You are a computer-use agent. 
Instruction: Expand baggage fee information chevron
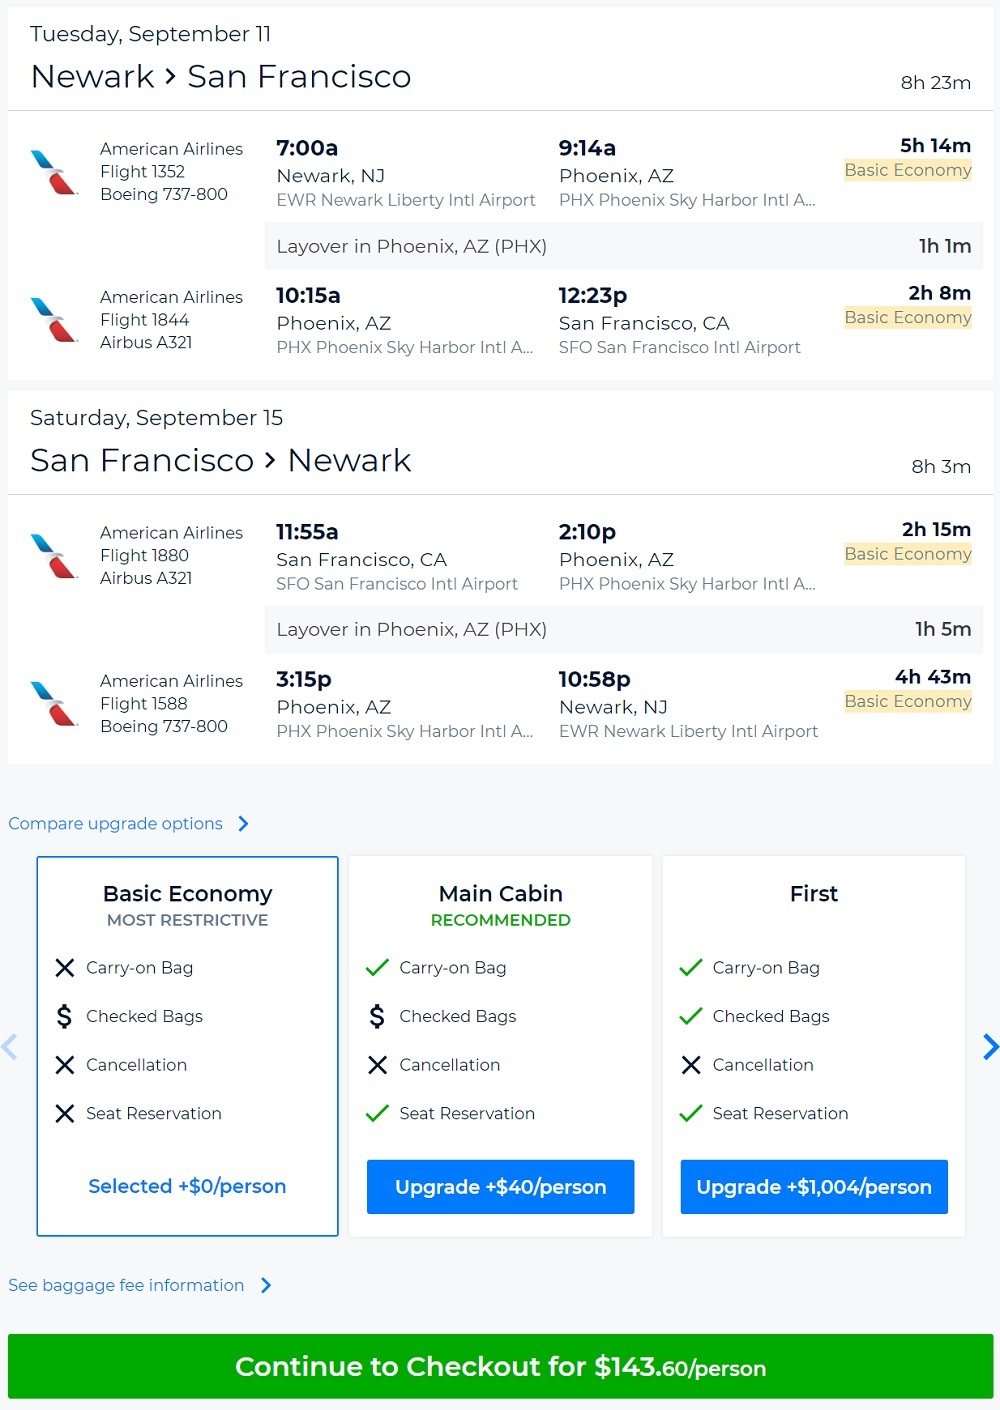click(266, 1286)
